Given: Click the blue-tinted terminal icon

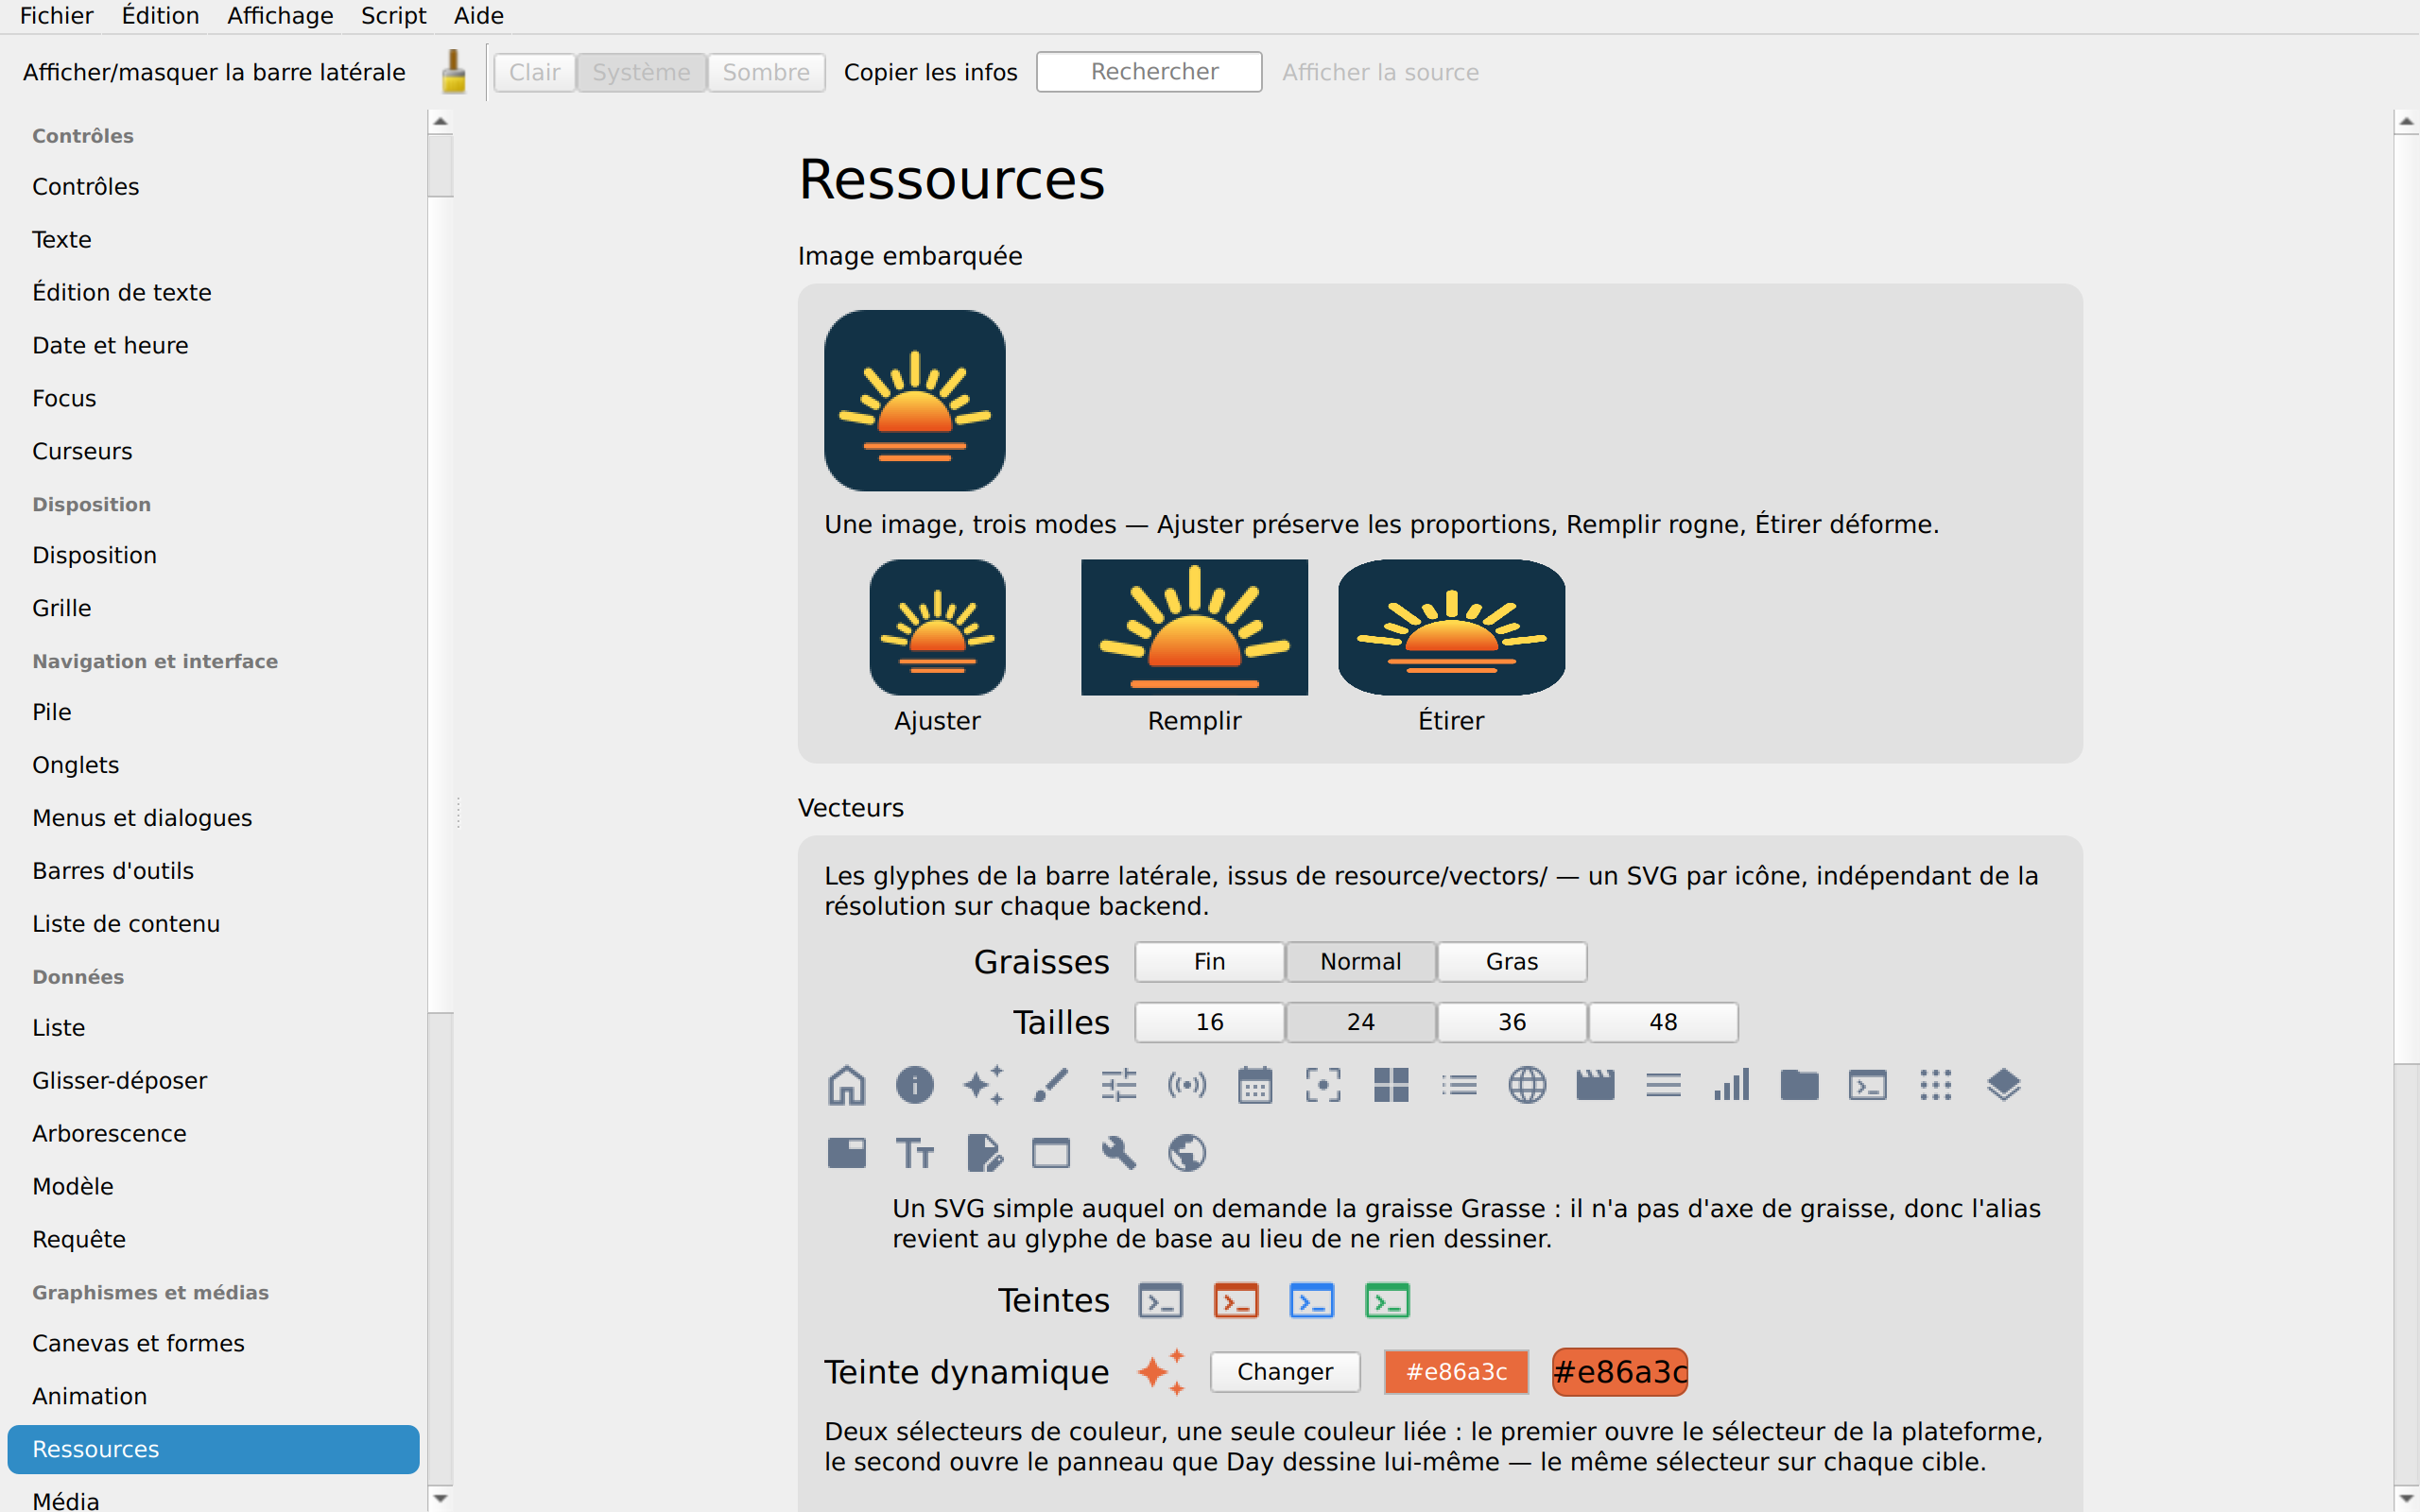Looking at the screenshot, I should (x=1311, y=1301).
